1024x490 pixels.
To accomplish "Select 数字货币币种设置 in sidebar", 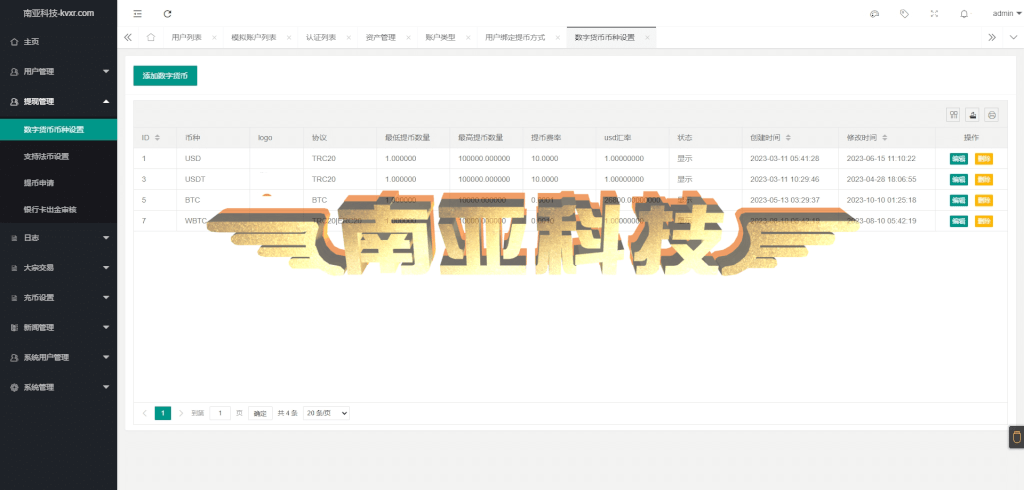I will [58, 129].
